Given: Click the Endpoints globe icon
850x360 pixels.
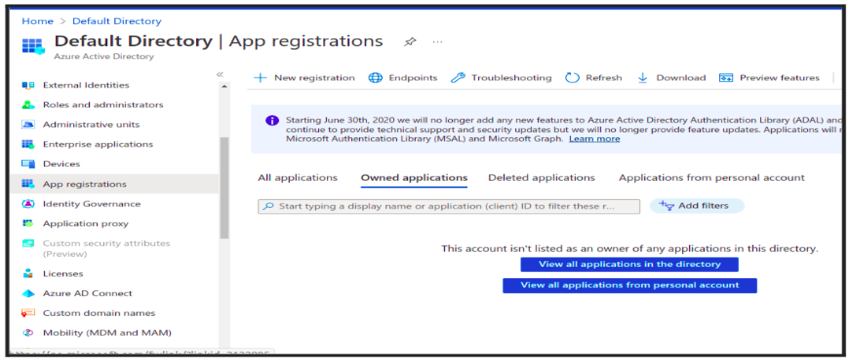Looking at the screenshot, I should coord(375,78).
